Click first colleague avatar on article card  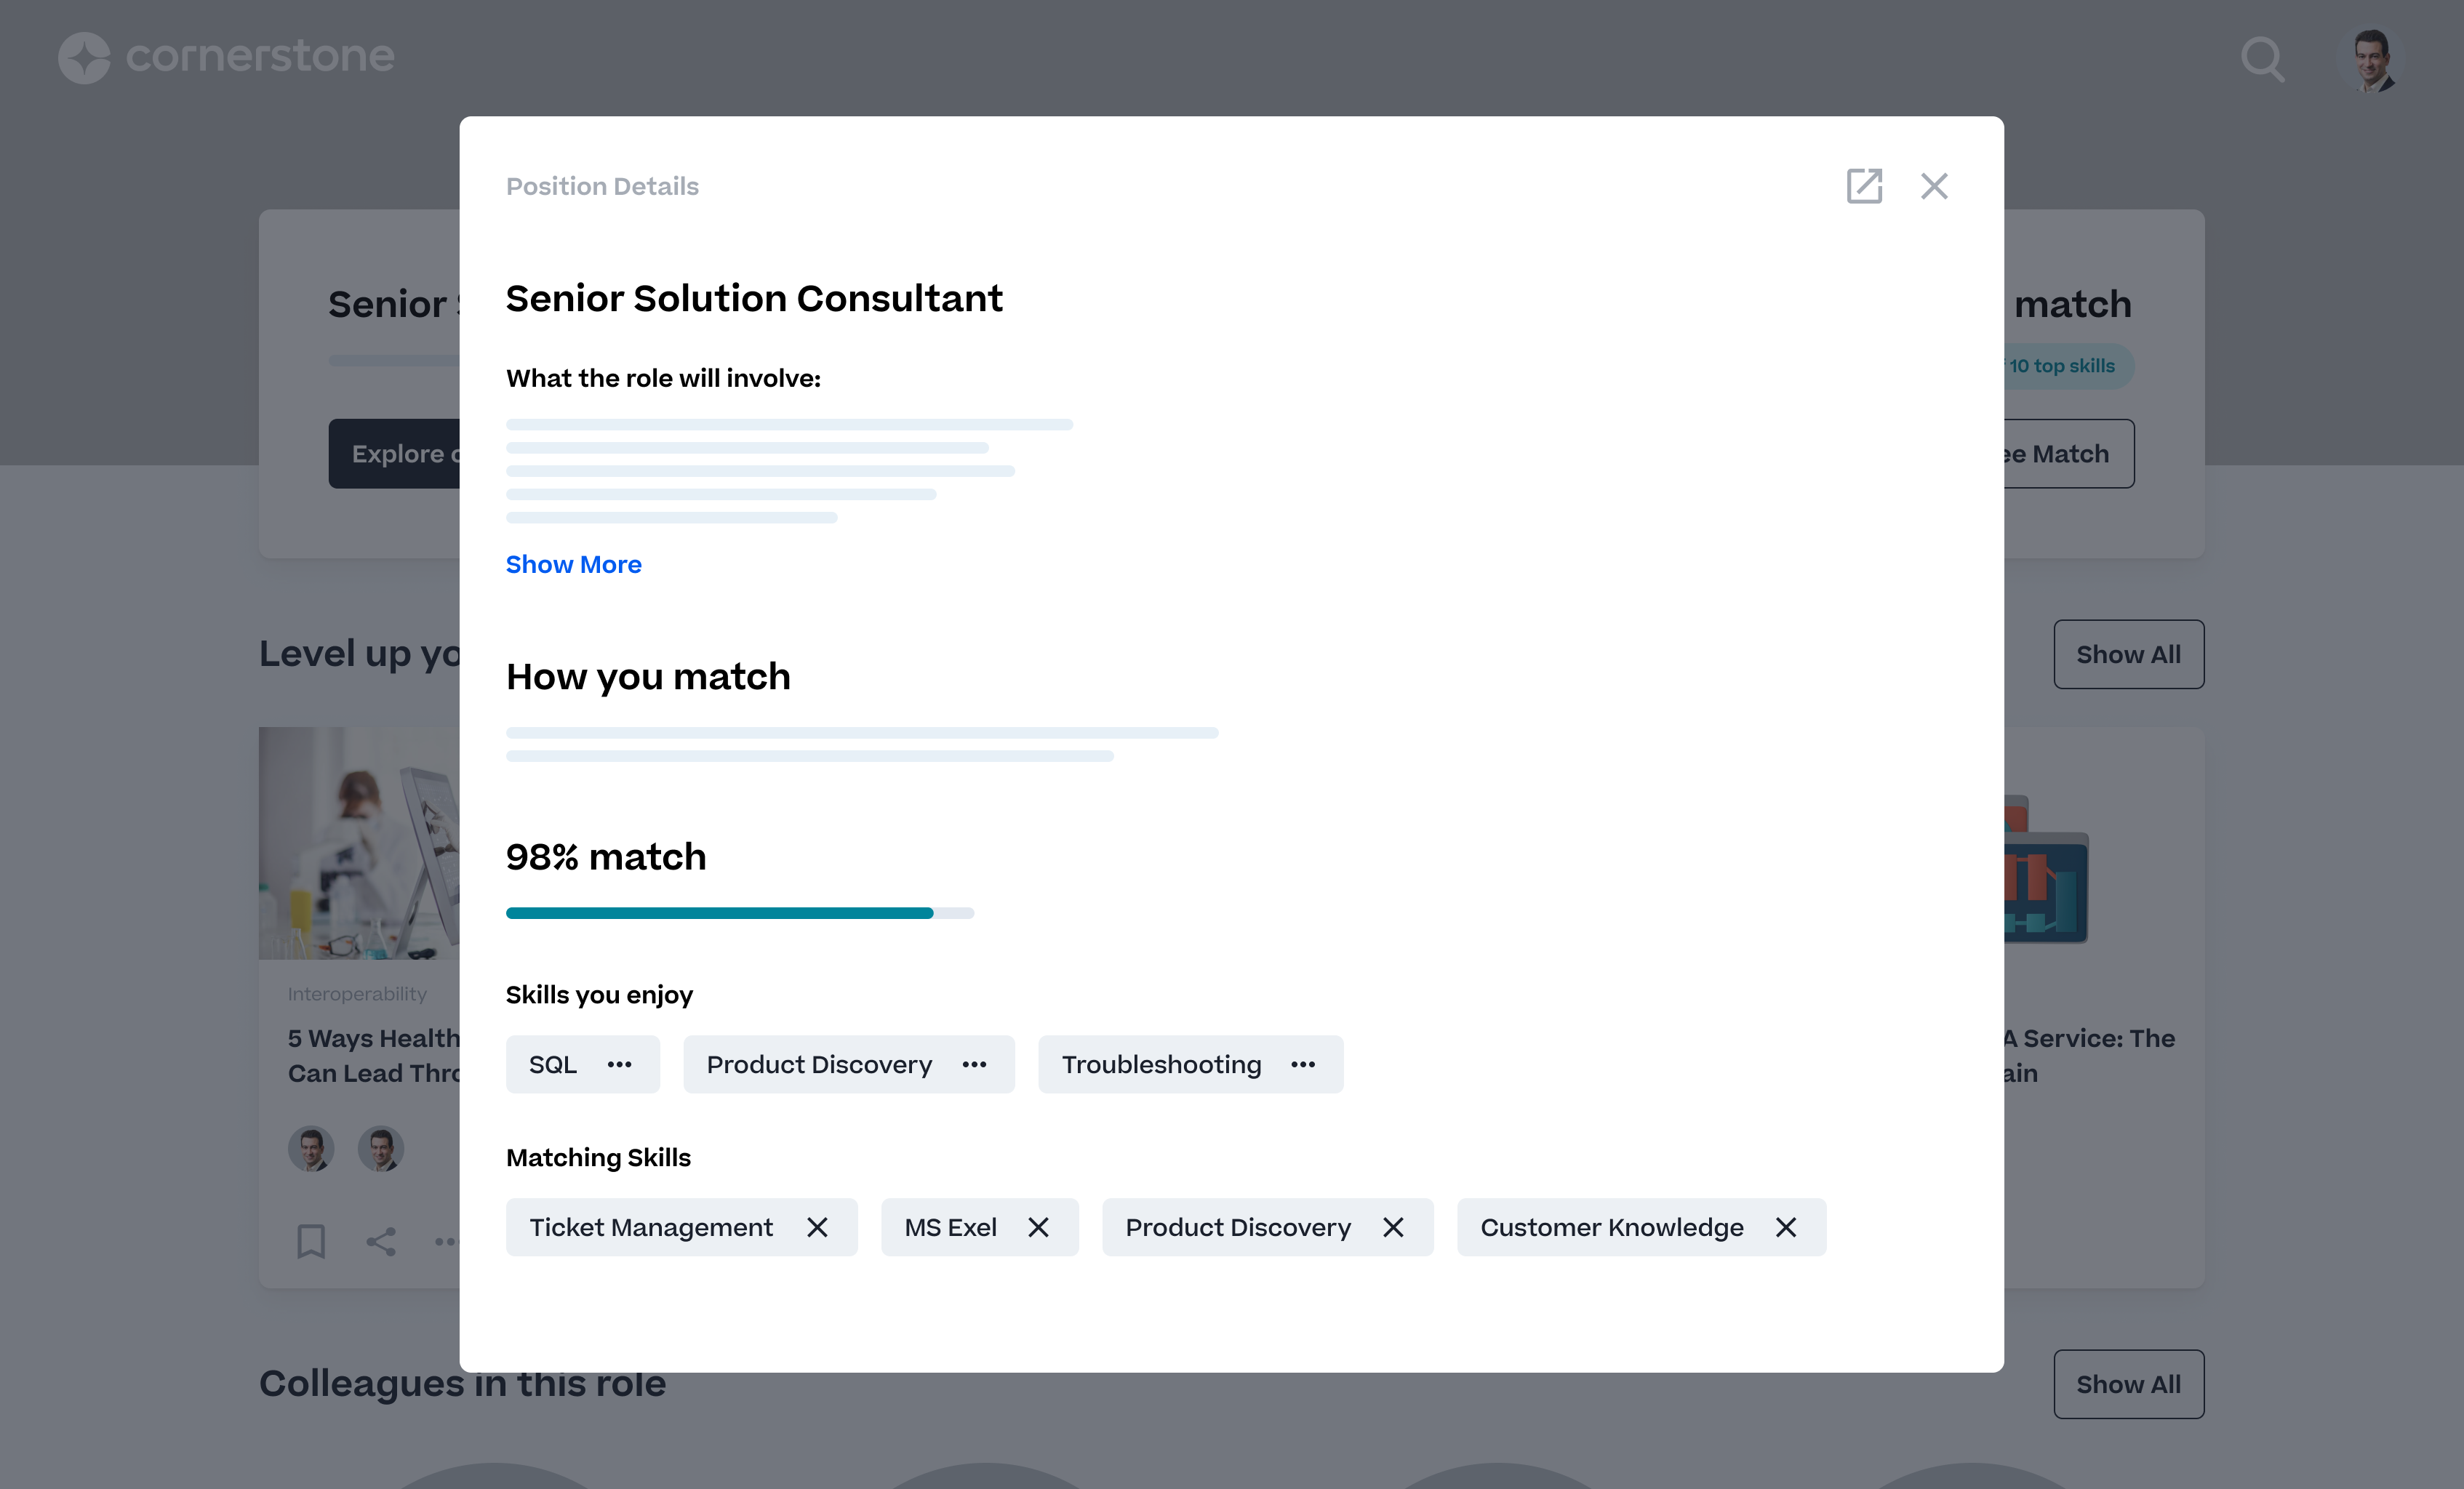click(x=311, y=1148)
